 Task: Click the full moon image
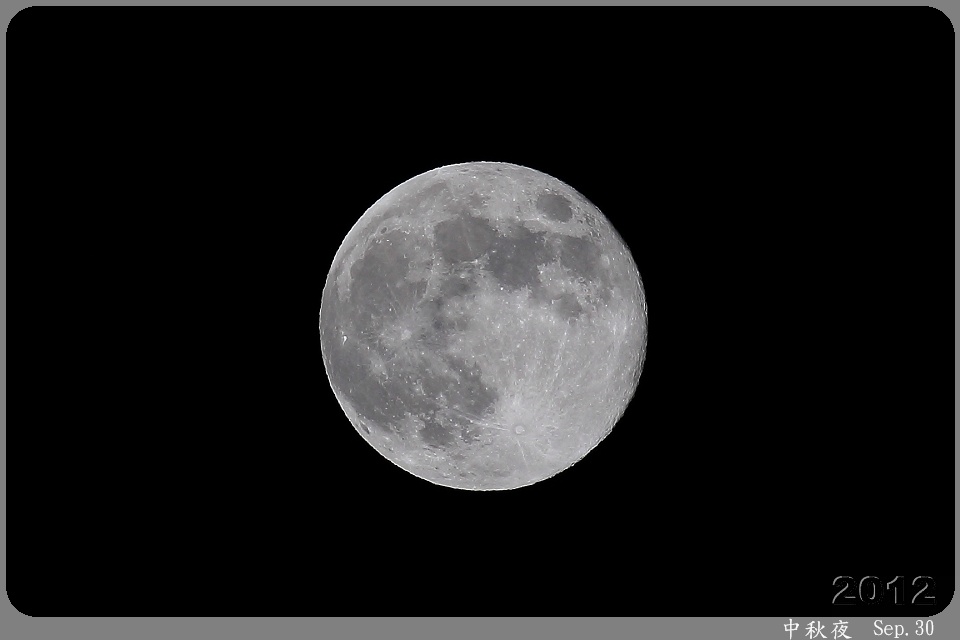483,326
